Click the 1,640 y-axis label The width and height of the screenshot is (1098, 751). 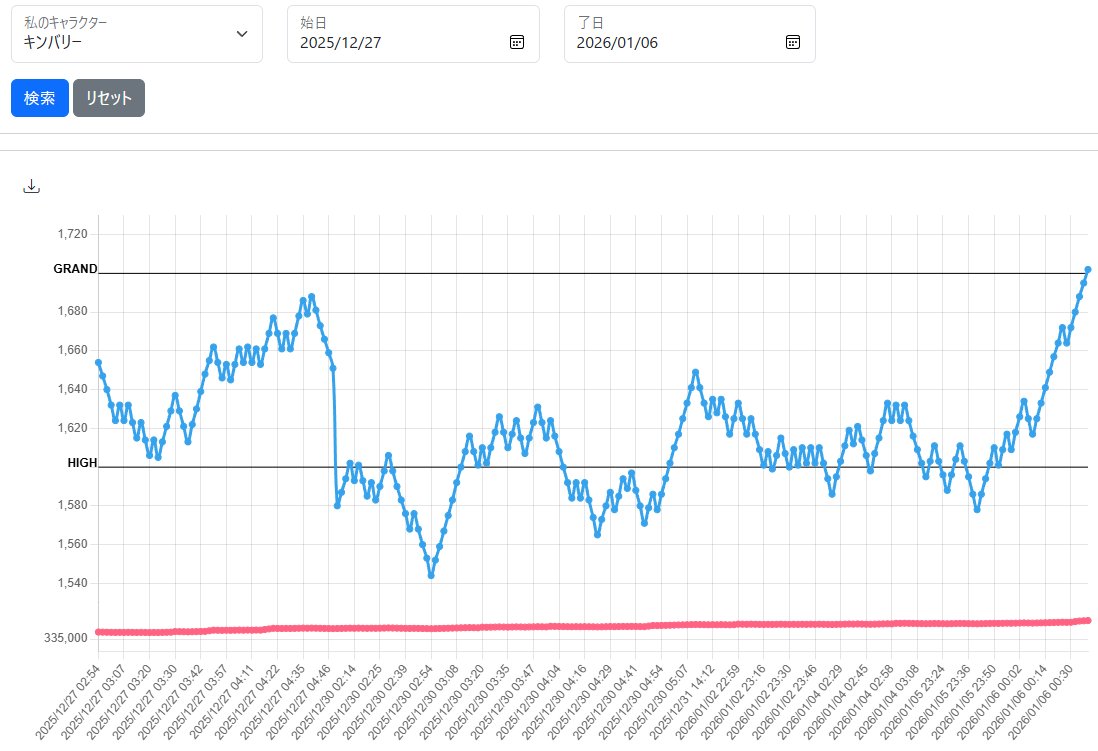(x=73, y=389)
